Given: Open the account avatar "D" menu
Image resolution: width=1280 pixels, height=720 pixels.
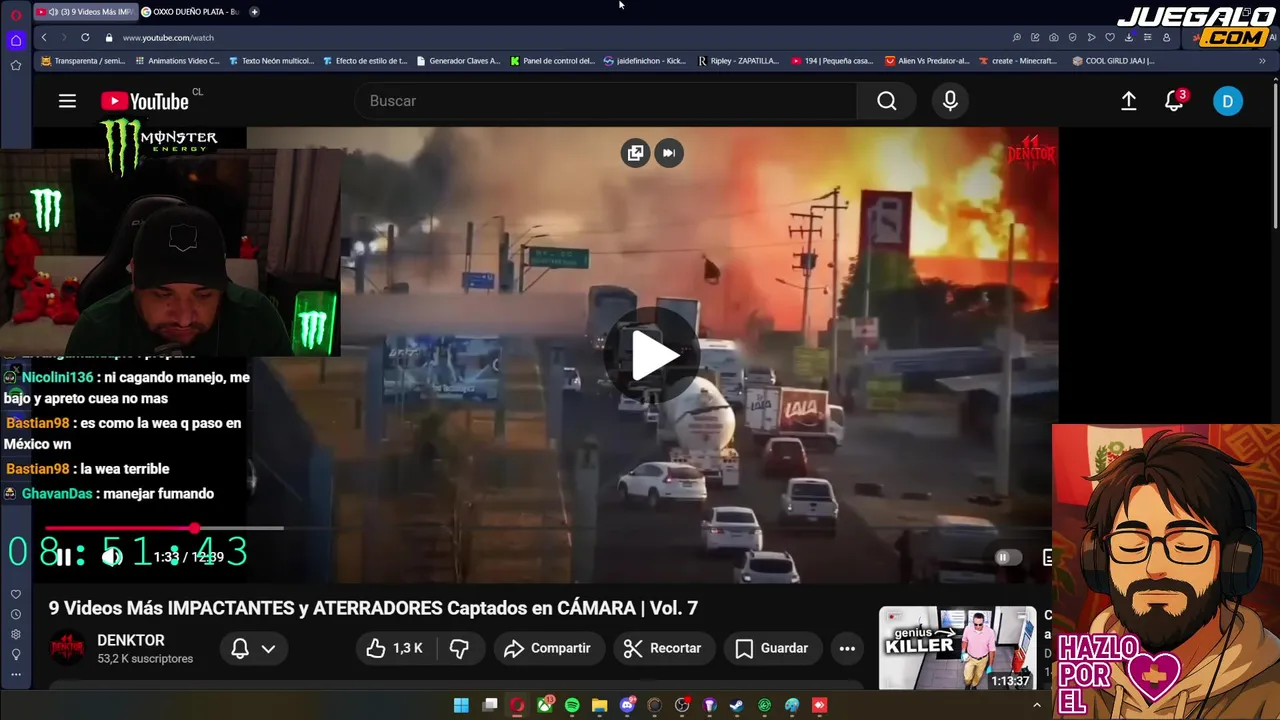Looking at the screenshot, I should 1228,101.
